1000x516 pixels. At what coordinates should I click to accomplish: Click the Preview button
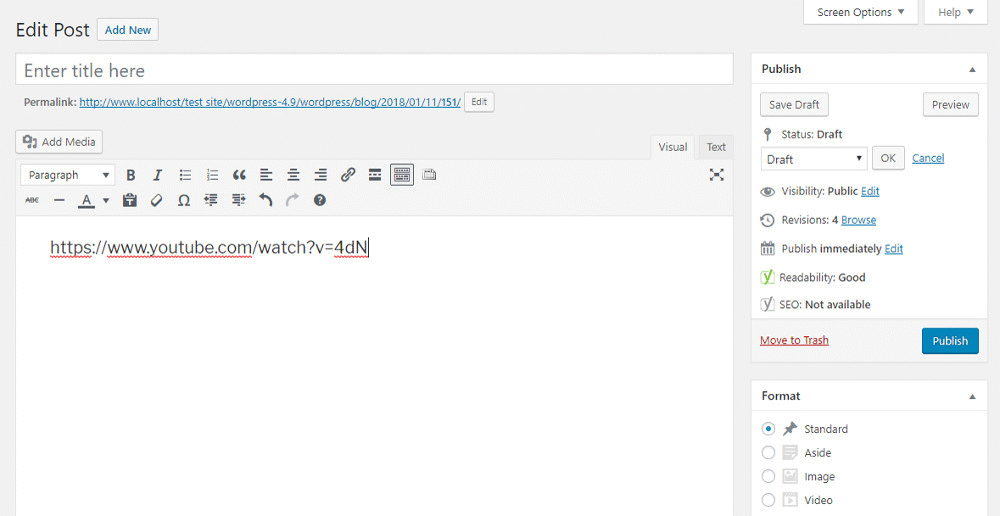950,105
